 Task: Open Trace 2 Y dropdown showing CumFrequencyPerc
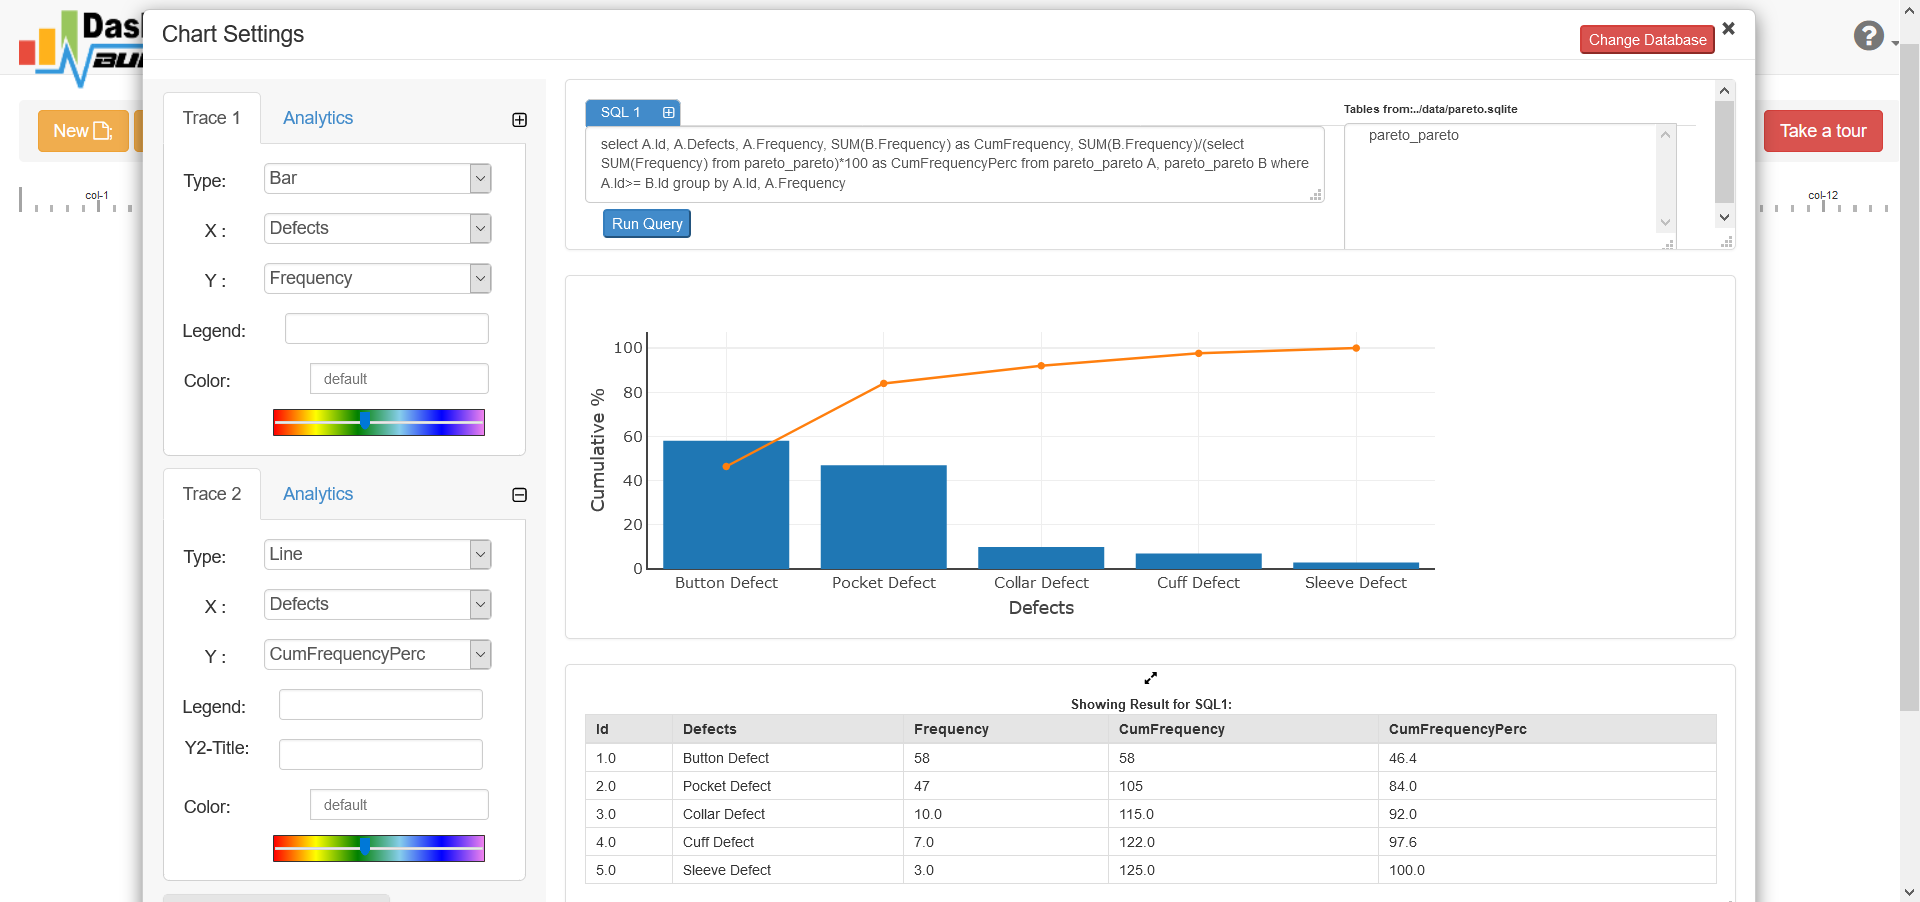[x=377, y=654]
